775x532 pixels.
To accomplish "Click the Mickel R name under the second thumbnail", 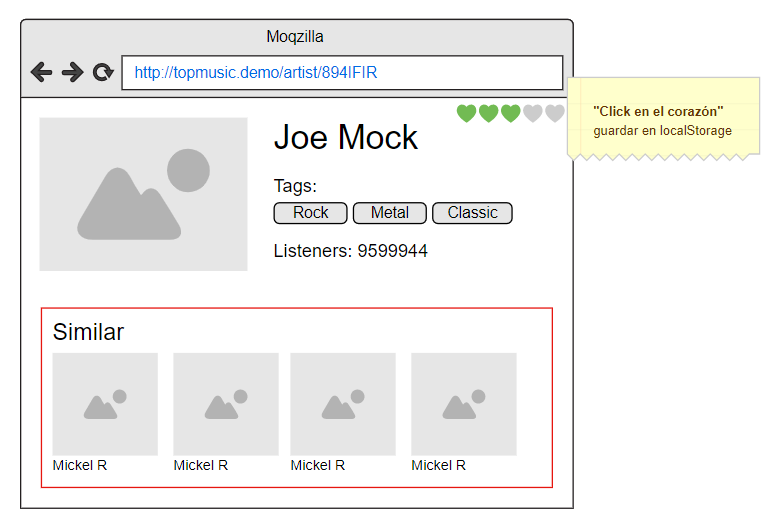I will (x=201, y=465).
